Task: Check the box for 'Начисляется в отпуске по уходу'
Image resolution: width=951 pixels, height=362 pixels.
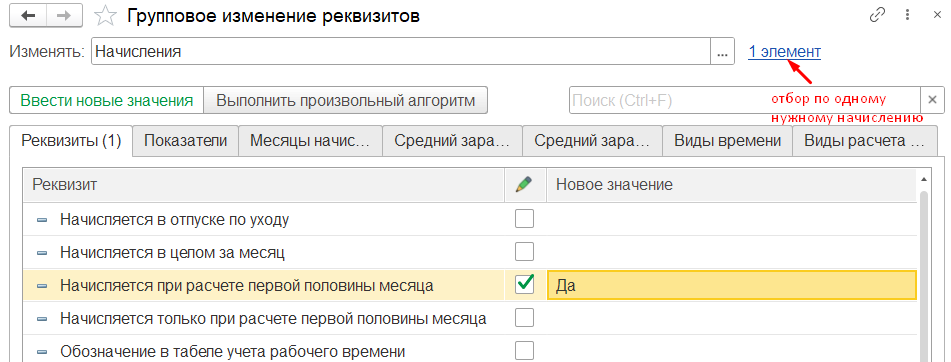Action: click(524, 219)
